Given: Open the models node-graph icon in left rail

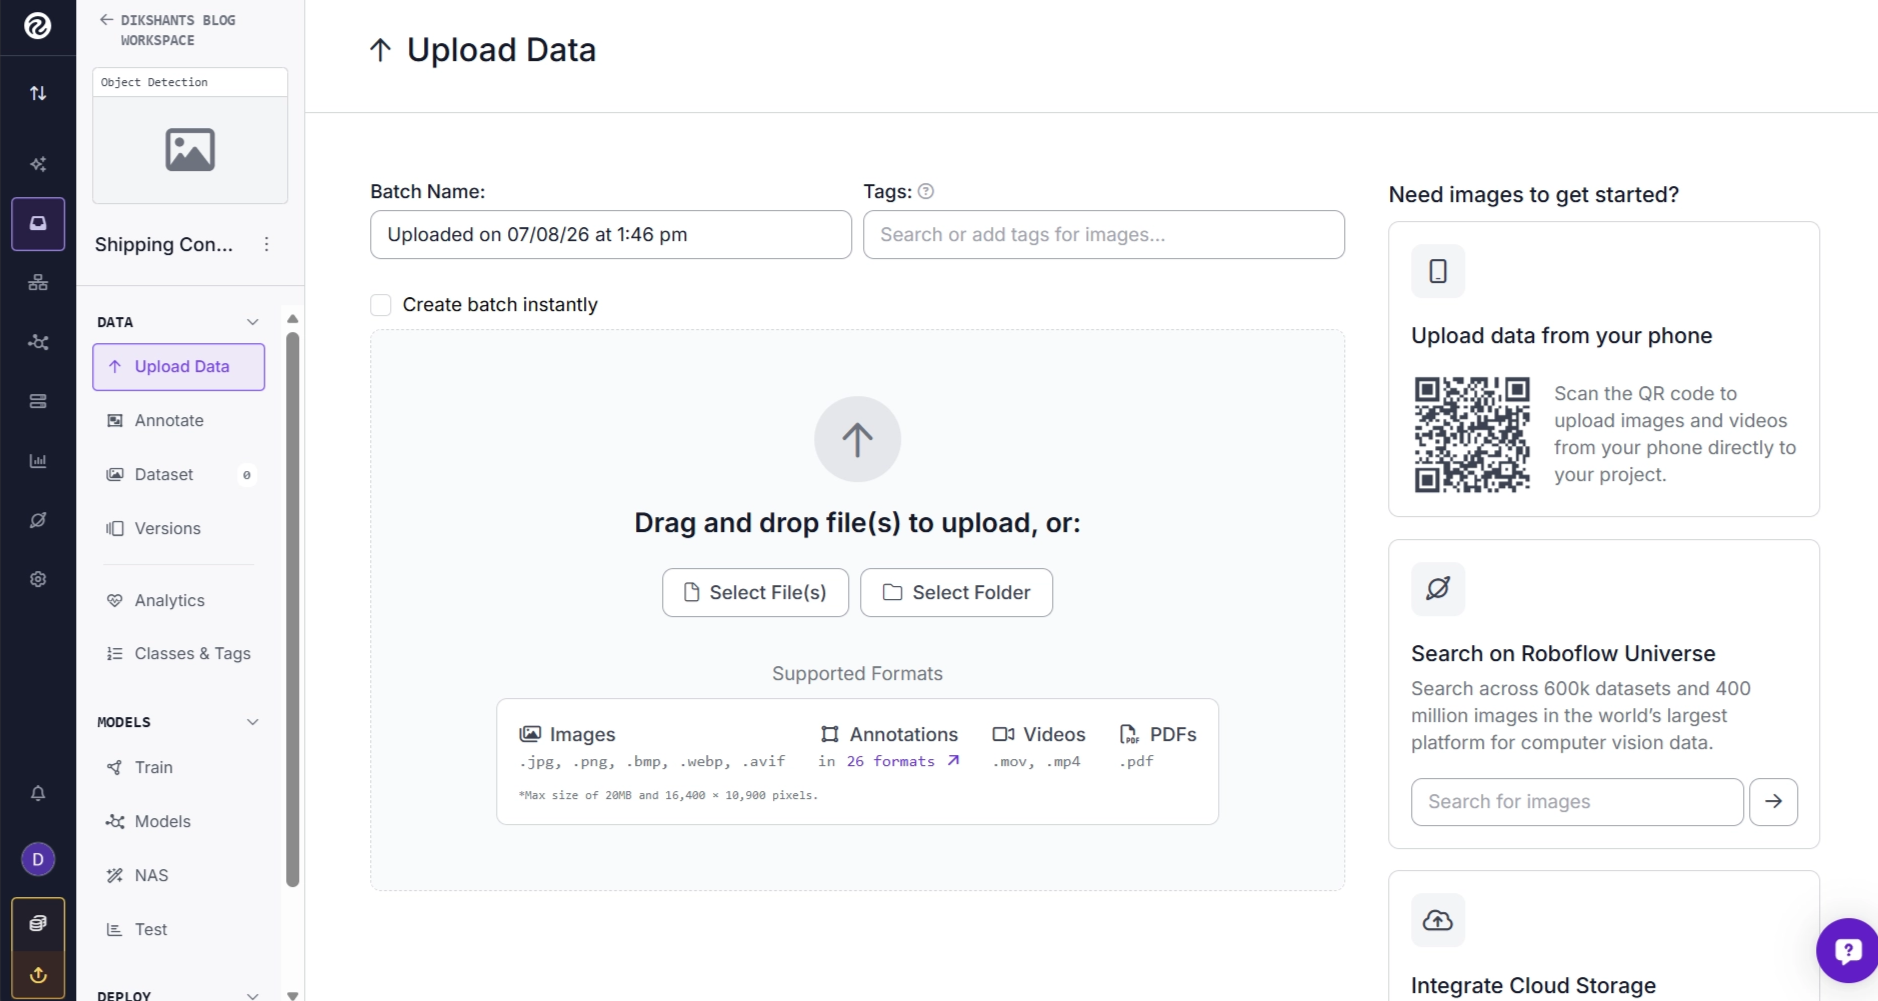Looking at the screenshot, I should [38, 342].
